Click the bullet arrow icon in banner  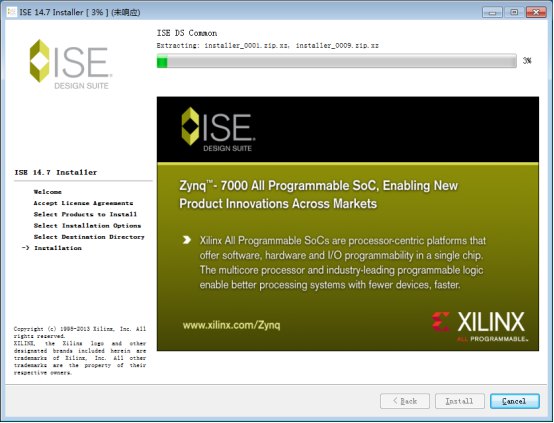point(187,240)
